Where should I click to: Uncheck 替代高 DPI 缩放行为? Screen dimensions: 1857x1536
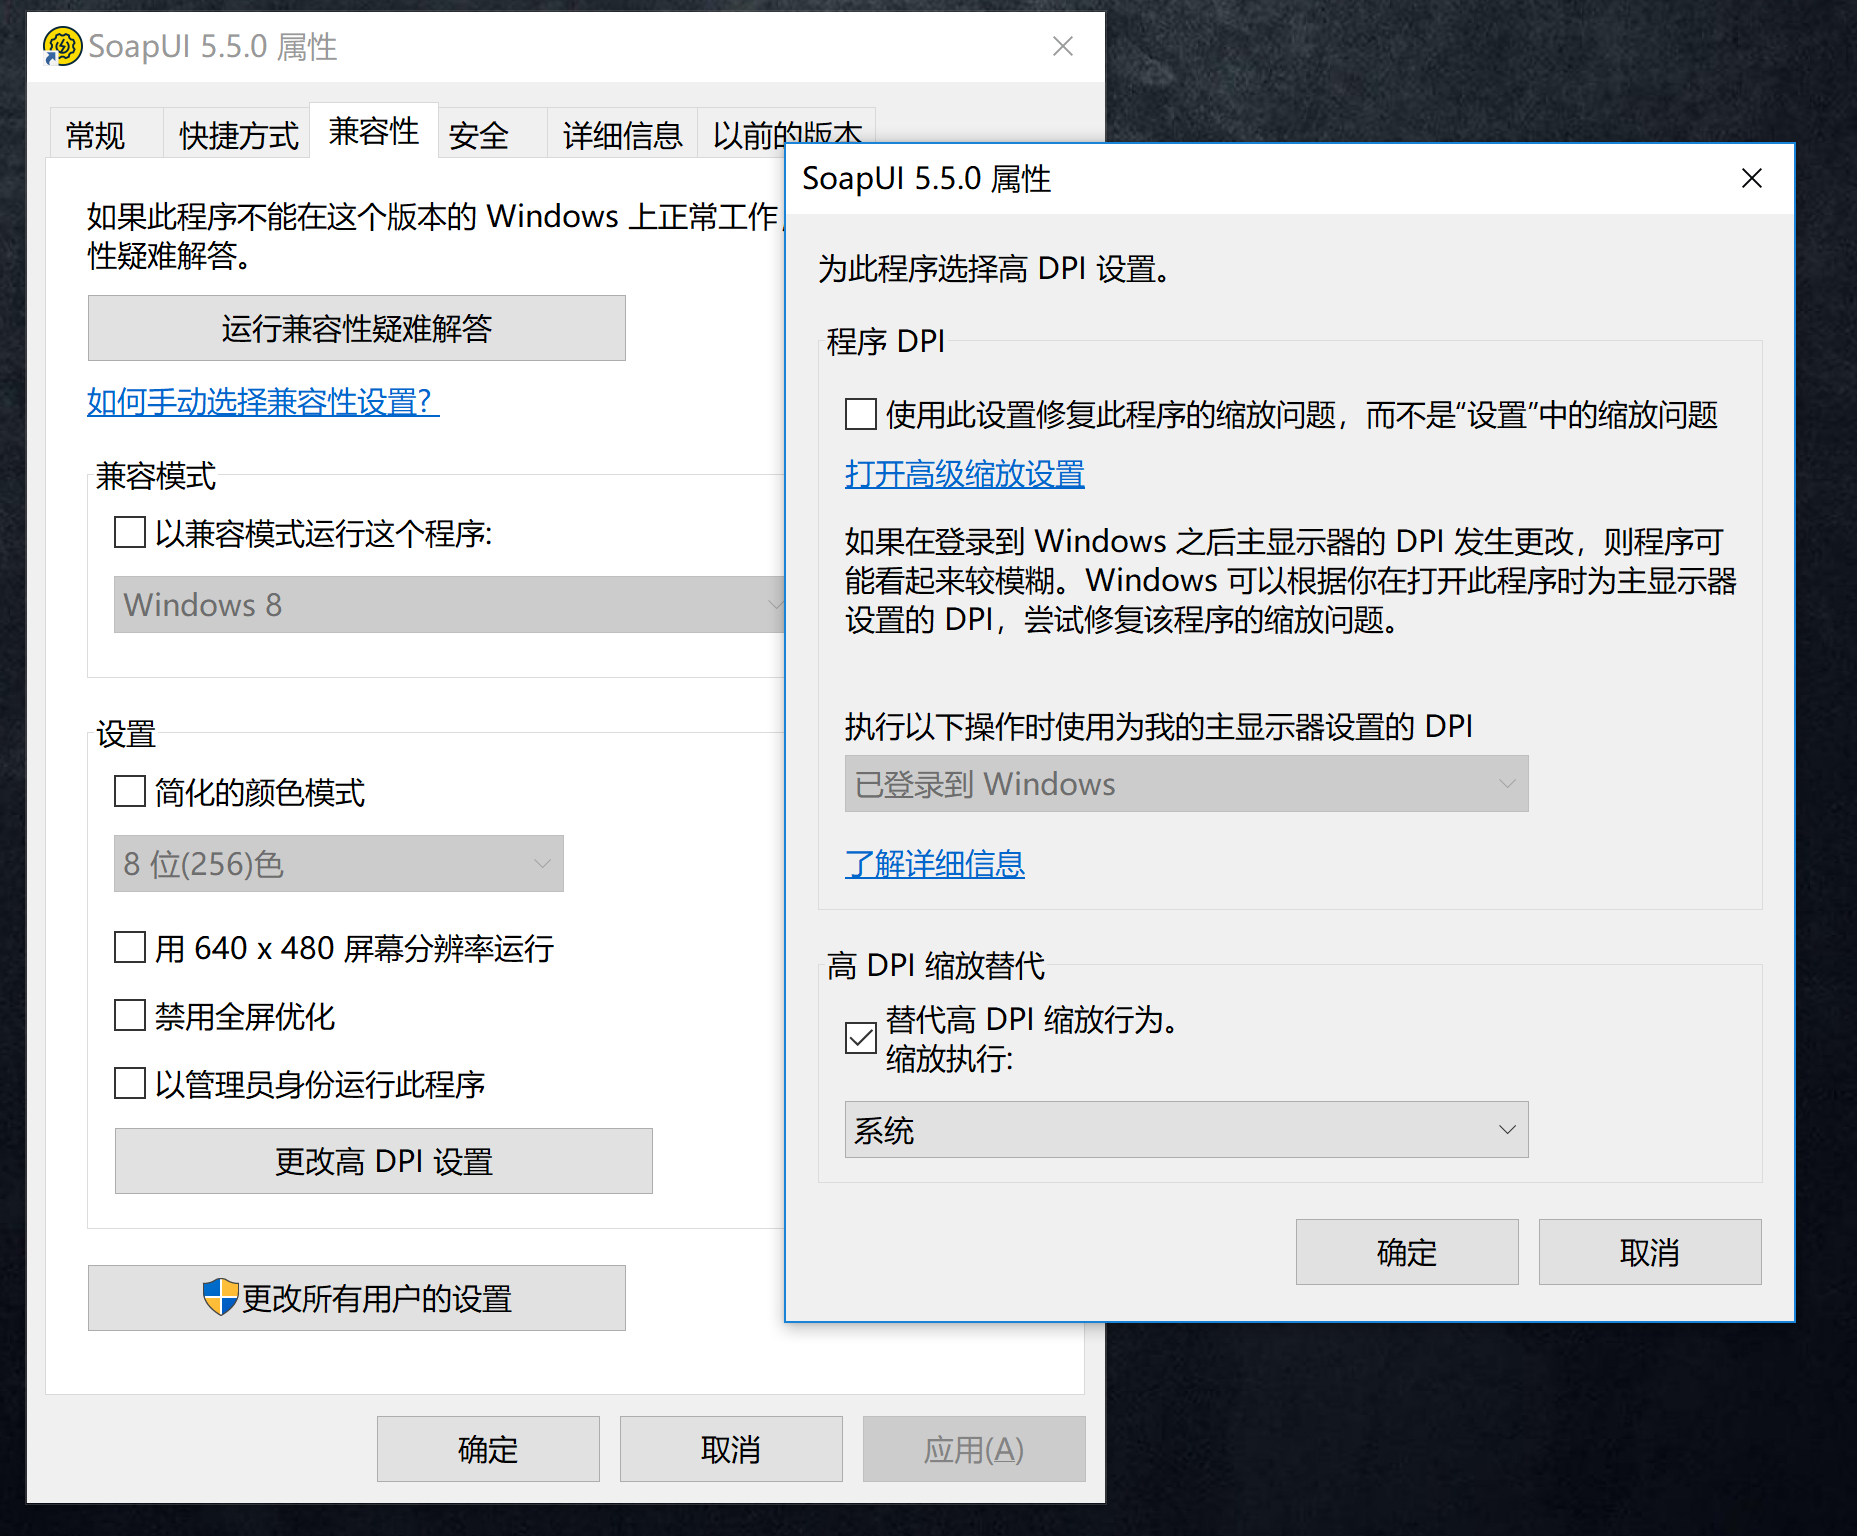tap(859, 1040)
